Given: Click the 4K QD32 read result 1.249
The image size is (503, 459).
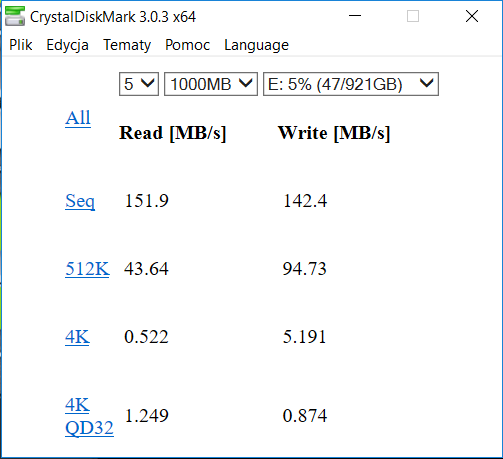Looking at the screenshot, I should point(147,416).
